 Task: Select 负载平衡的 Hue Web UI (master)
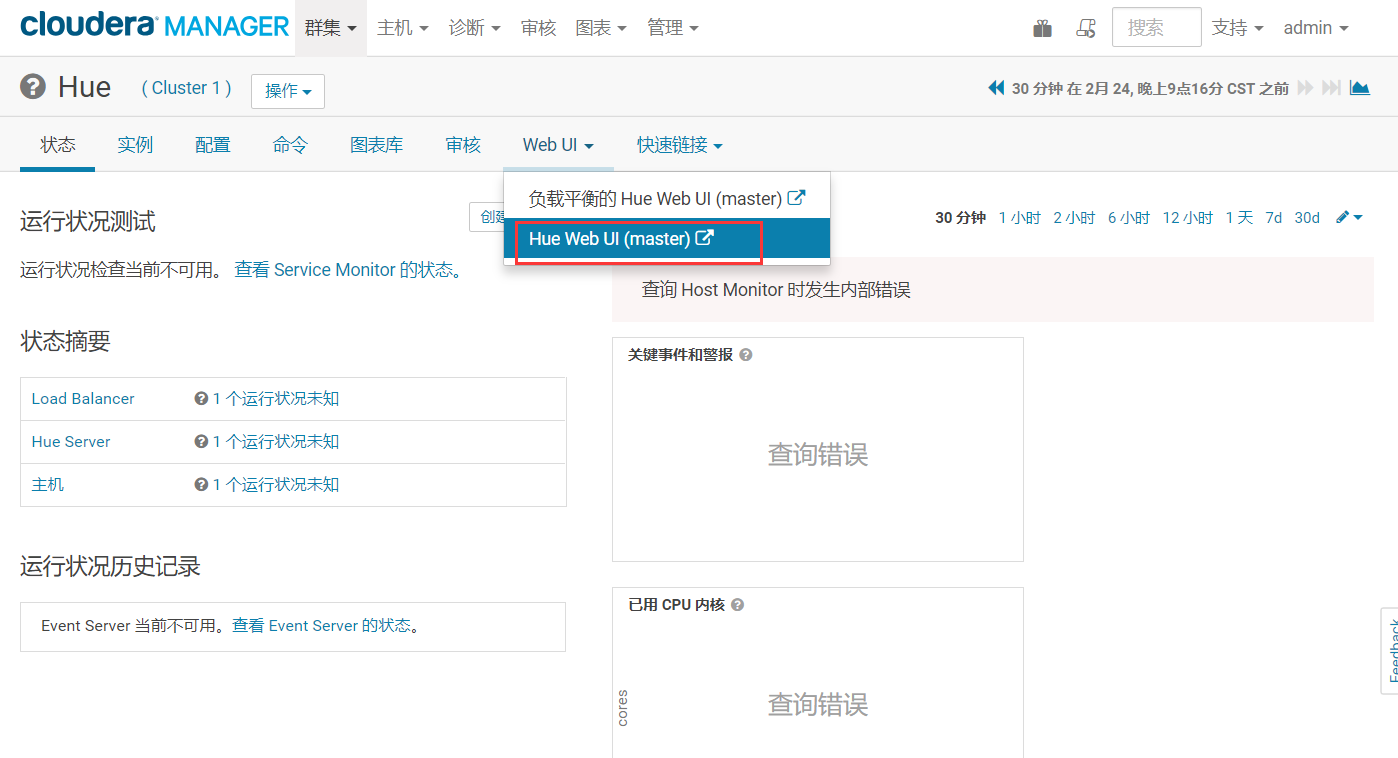coord(667,198)
